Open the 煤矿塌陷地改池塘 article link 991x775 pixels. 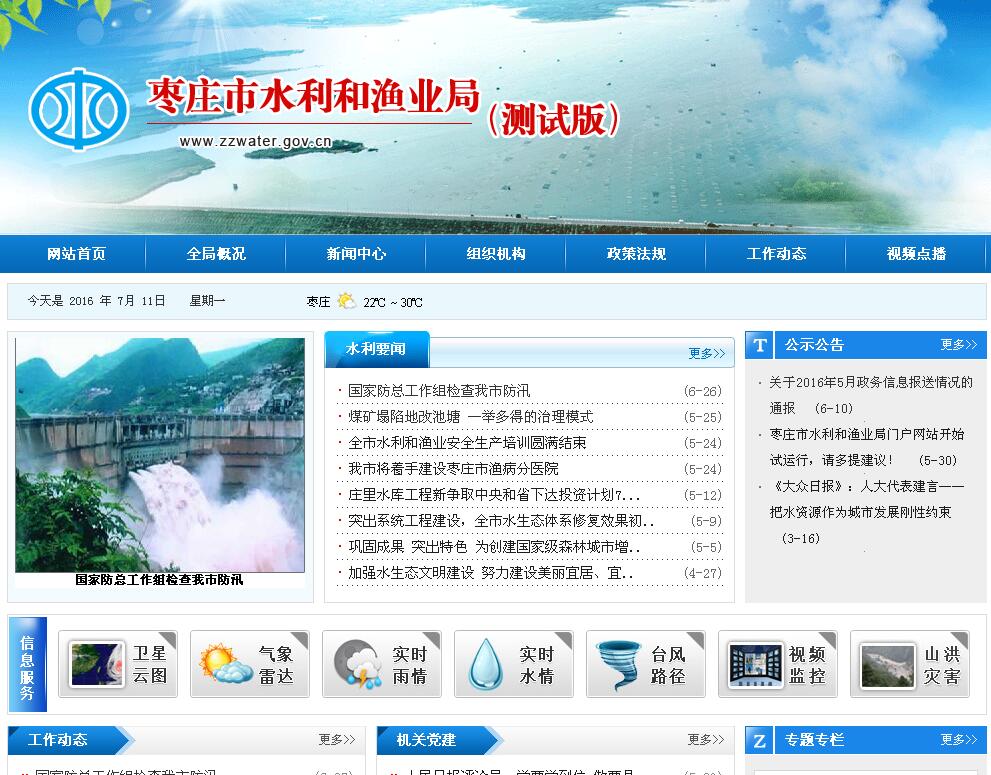click(x=470, y=417)
